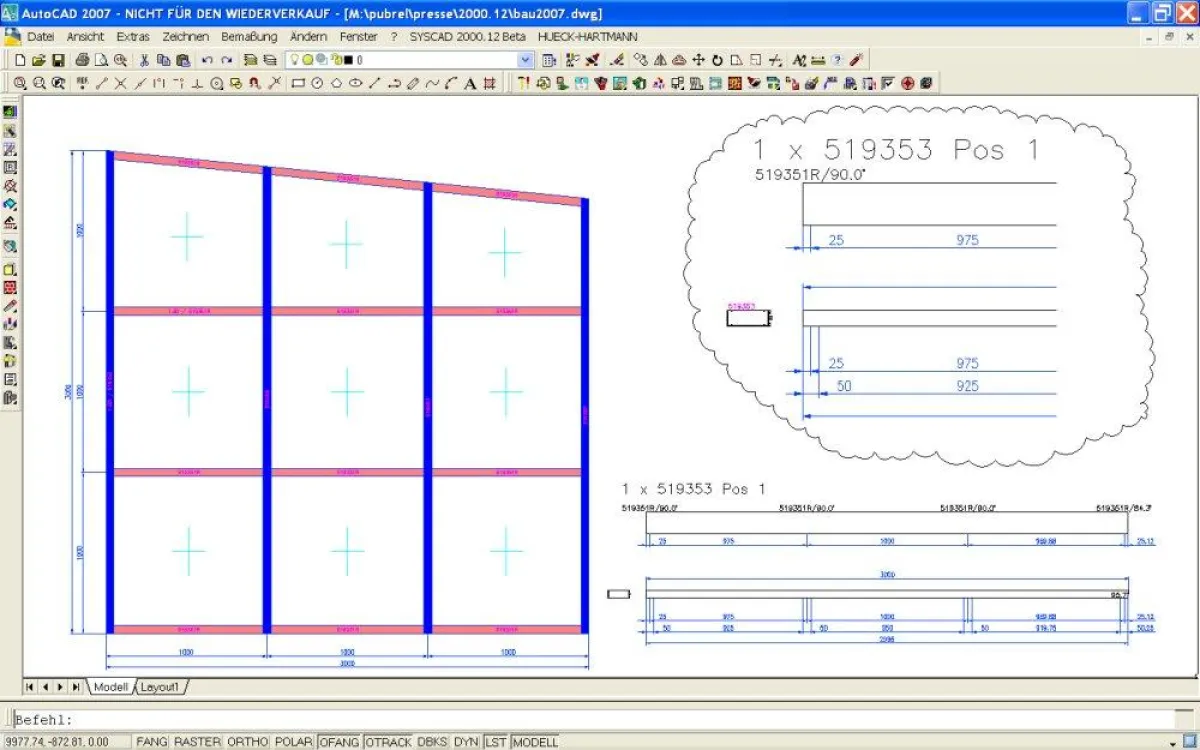Click the Move (four-arrow) tool icon
The image size is (1200, 750).
pos(698,60)
